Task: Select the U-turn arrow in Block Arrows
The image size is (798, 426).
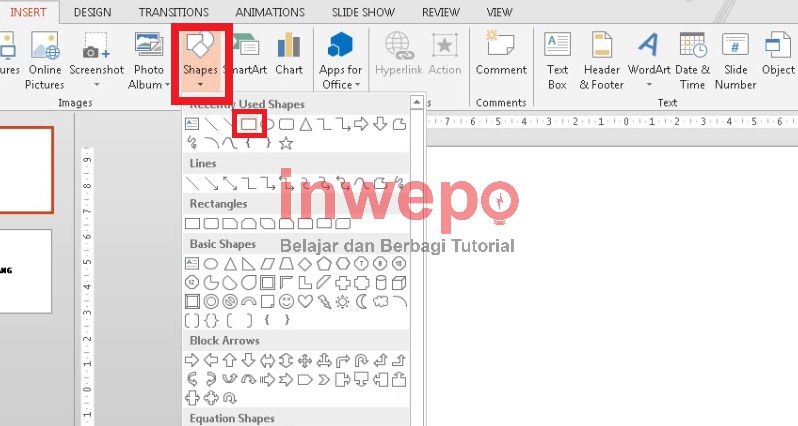Action: coord(361,361)
